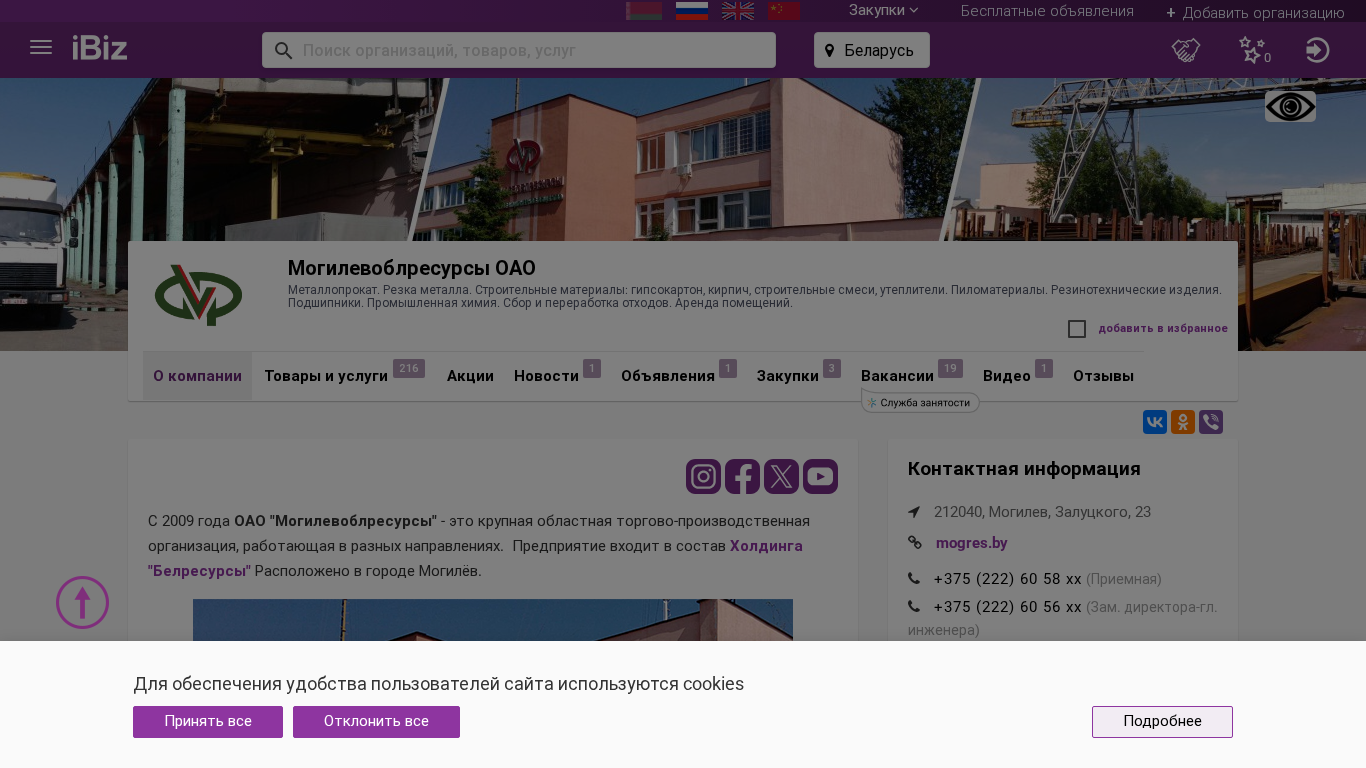Click the phone number +375 (222) 60 56 xx
The height and width of the screenshot is (768, 1366).
pos(1007,607)
